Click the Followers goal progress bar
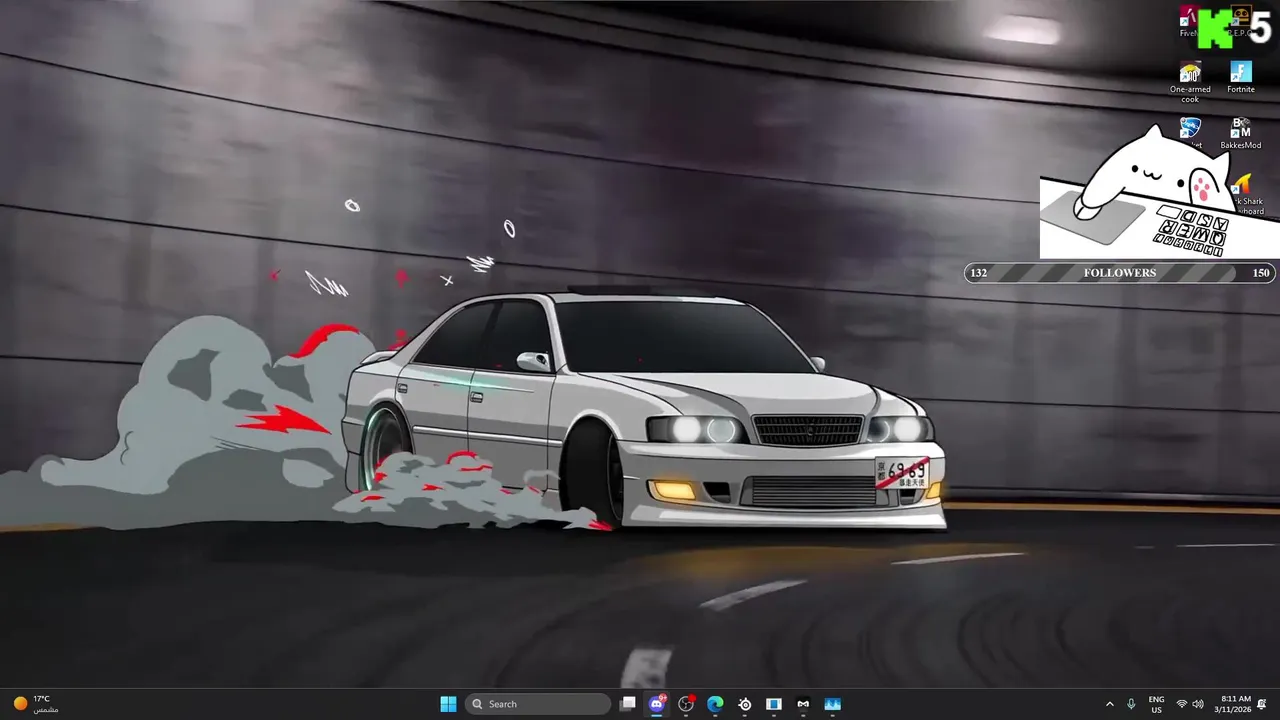 [1120, 273]
